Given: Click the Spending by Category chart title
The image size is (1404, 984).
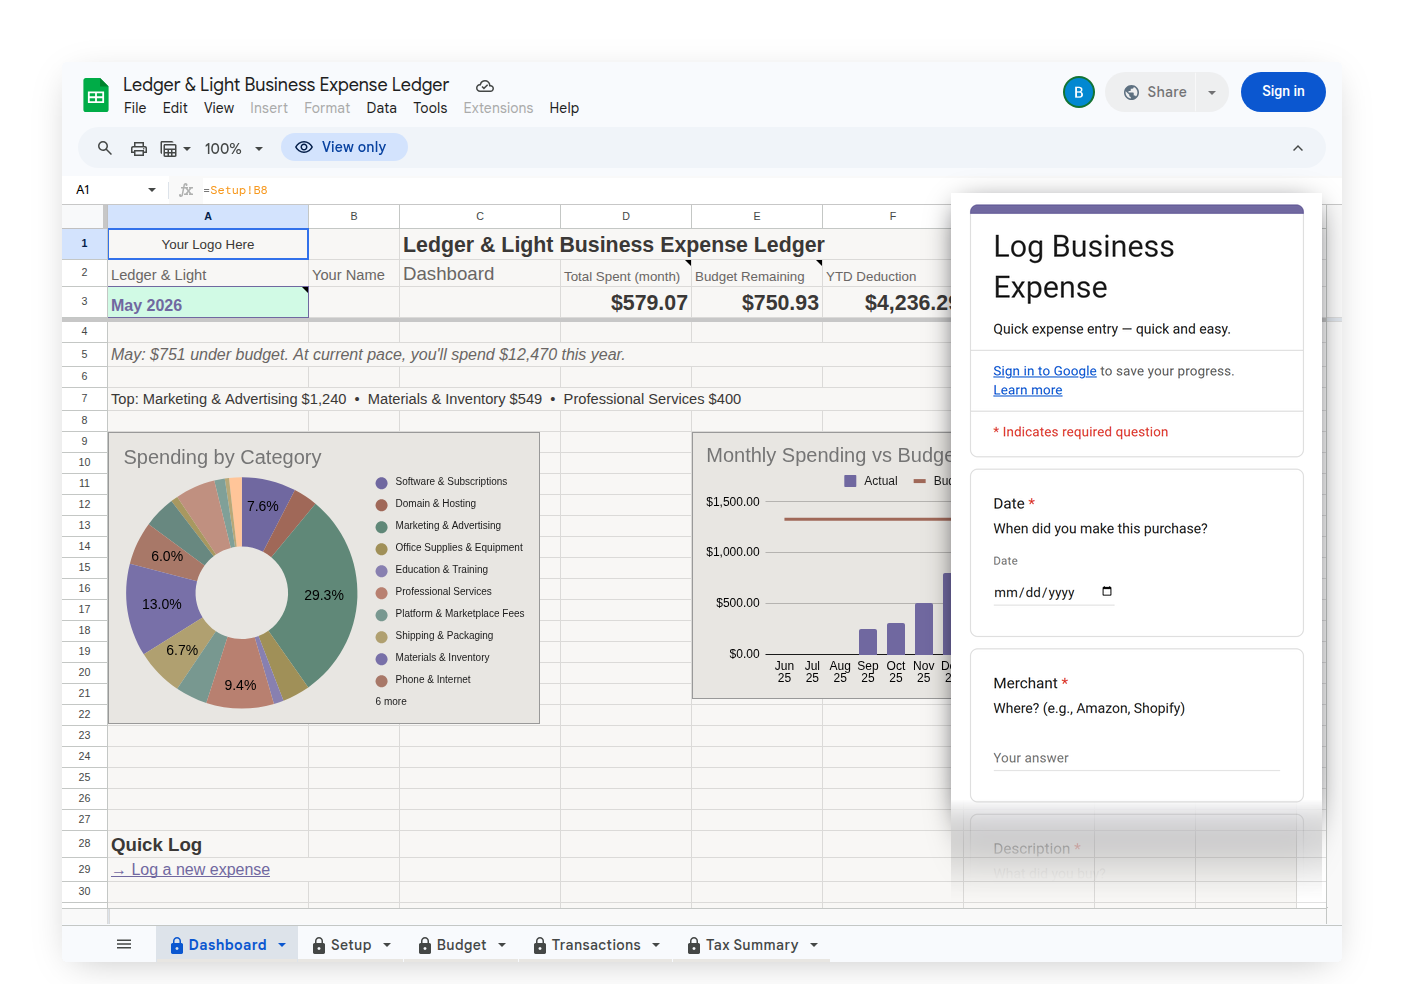Looking at the screenshot, I should click(222, 457).
